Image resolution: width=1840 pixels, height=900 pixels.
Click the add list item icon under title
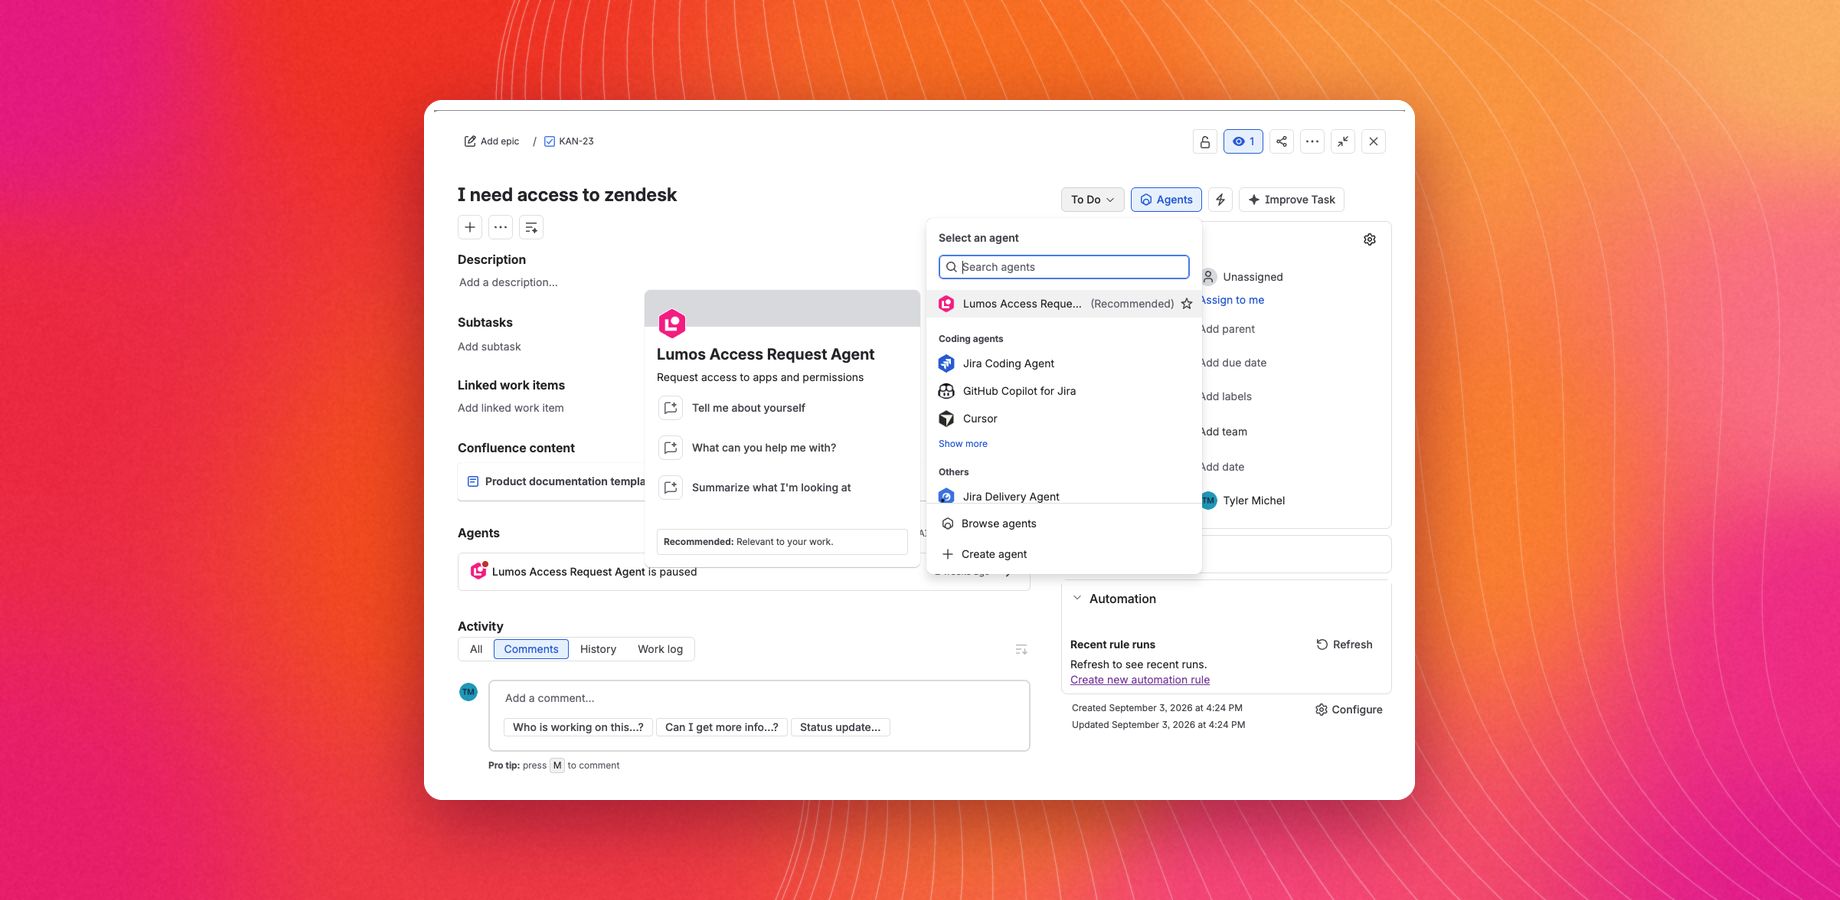coord(531,227)
